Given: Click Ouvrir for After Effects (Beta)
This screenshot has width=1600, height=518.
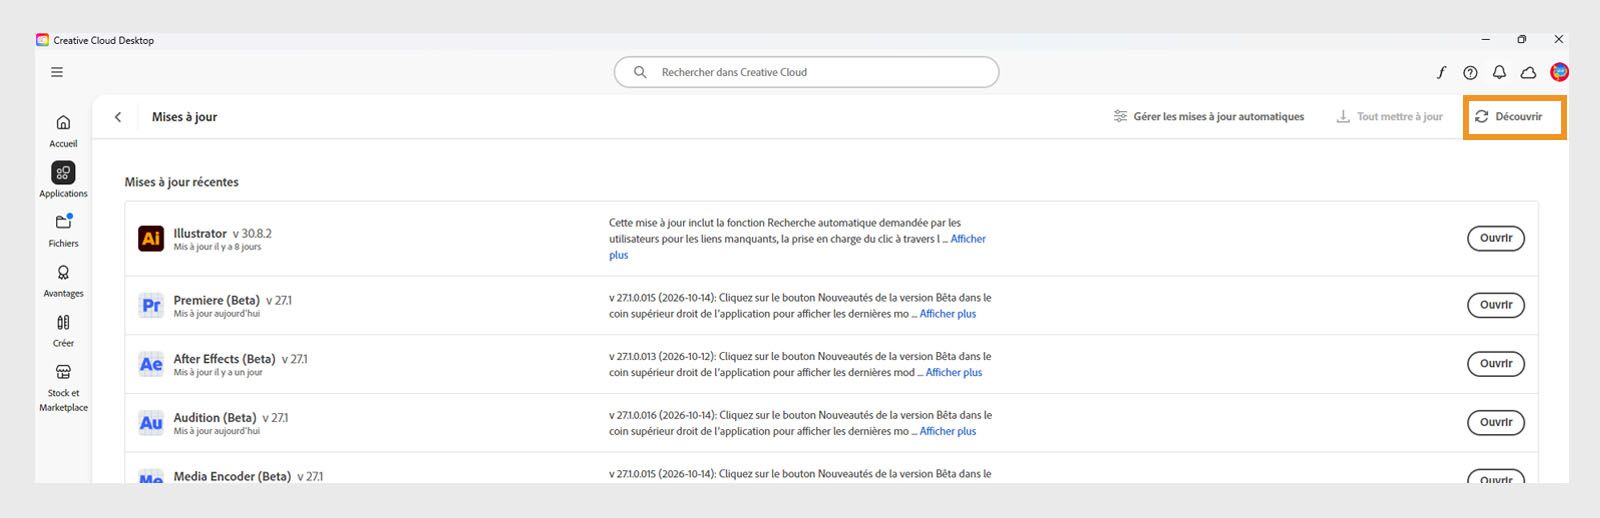Looking at the screenshot, I should click(1496, 364).
